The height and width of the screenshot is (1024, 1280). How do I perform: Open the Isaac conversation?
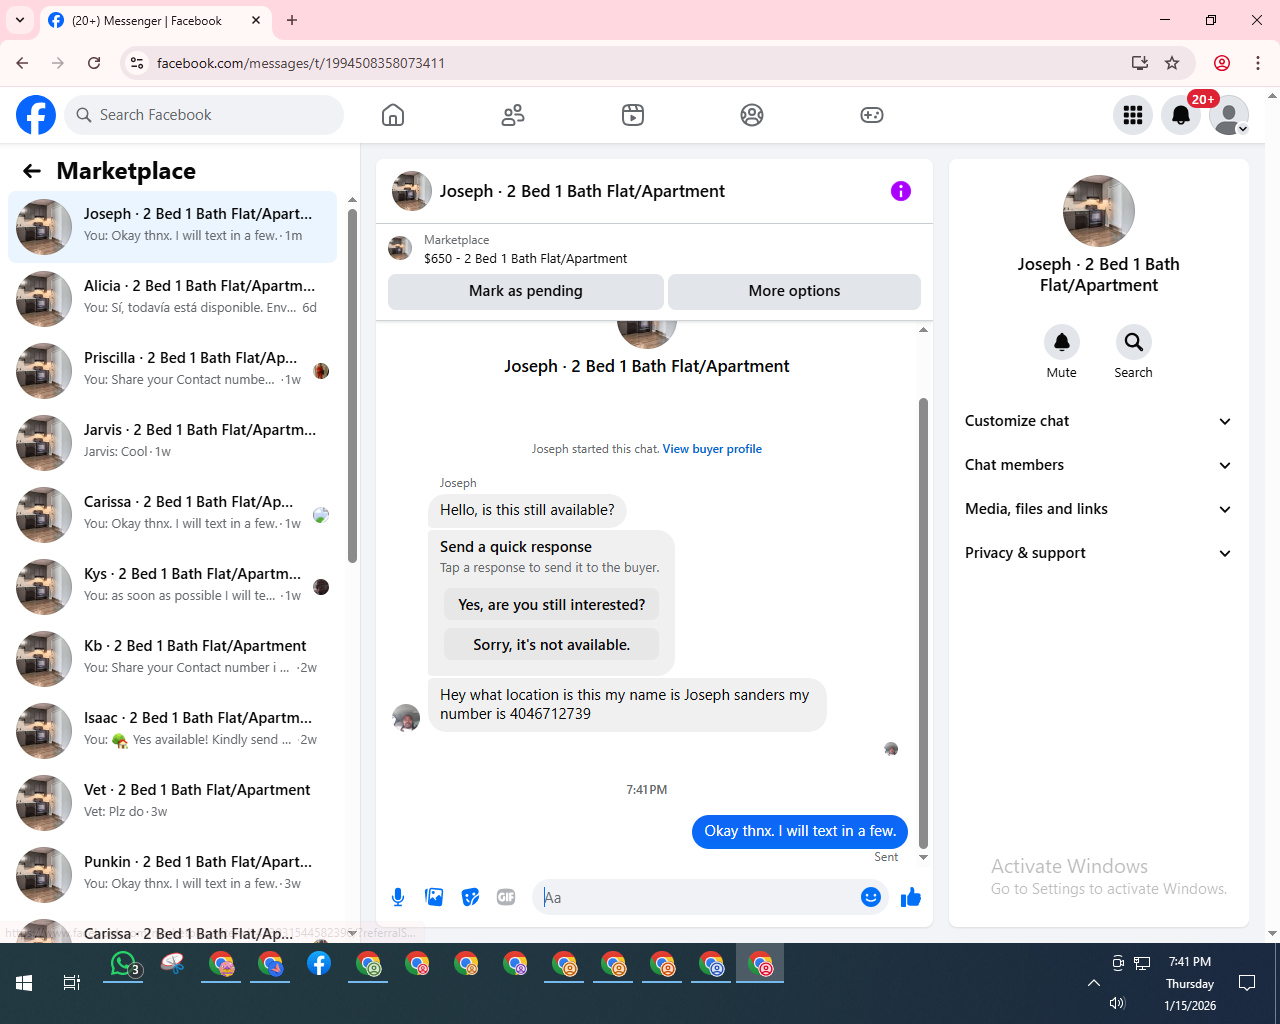pyautogui.click(x=172, y=731)
